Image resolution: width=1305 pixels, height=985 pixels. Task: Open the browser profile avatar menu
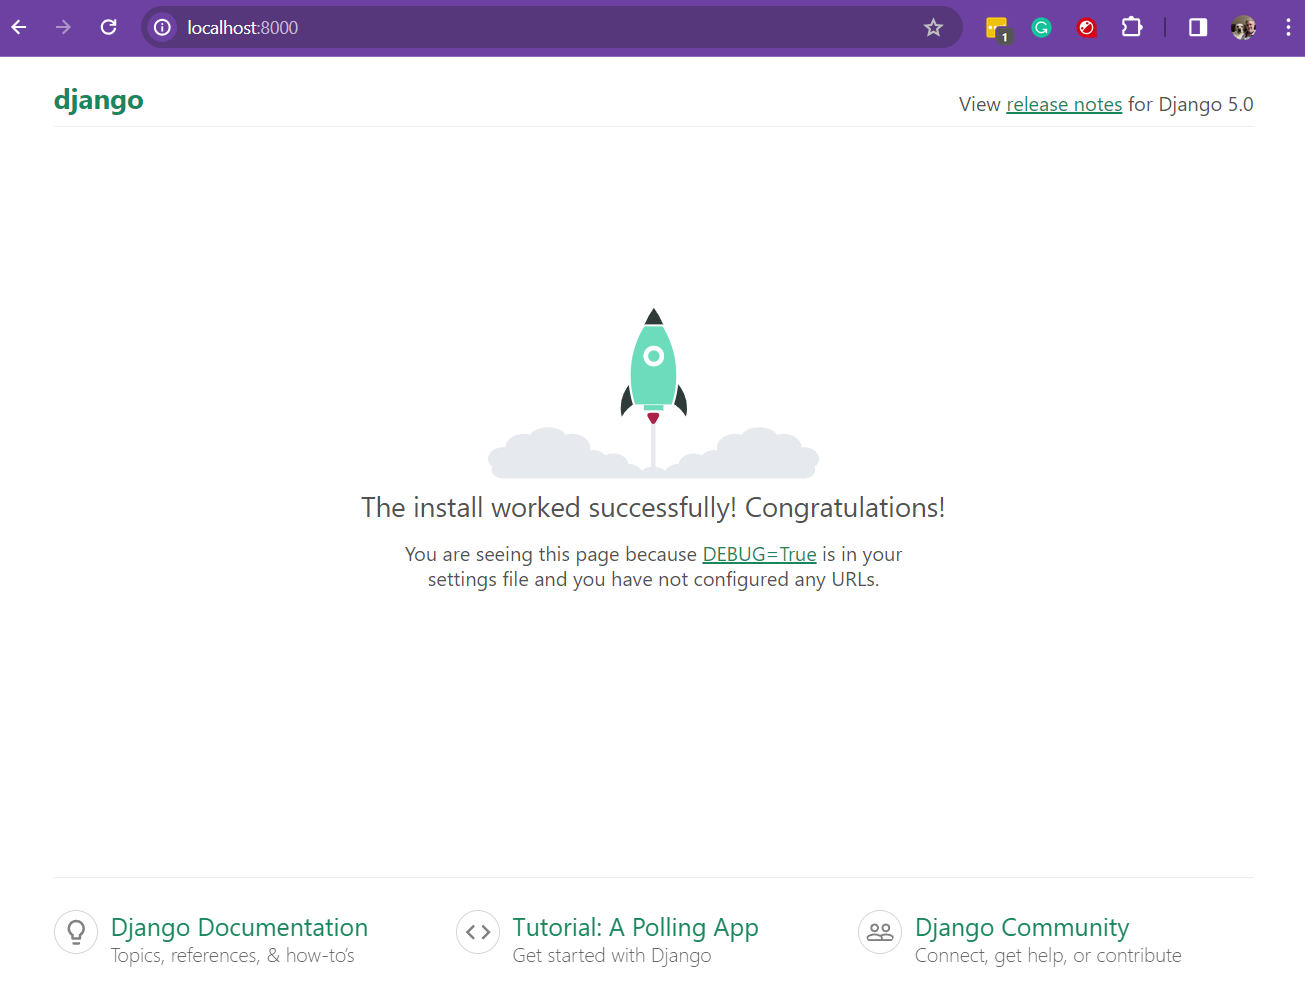pos(1242,27)
